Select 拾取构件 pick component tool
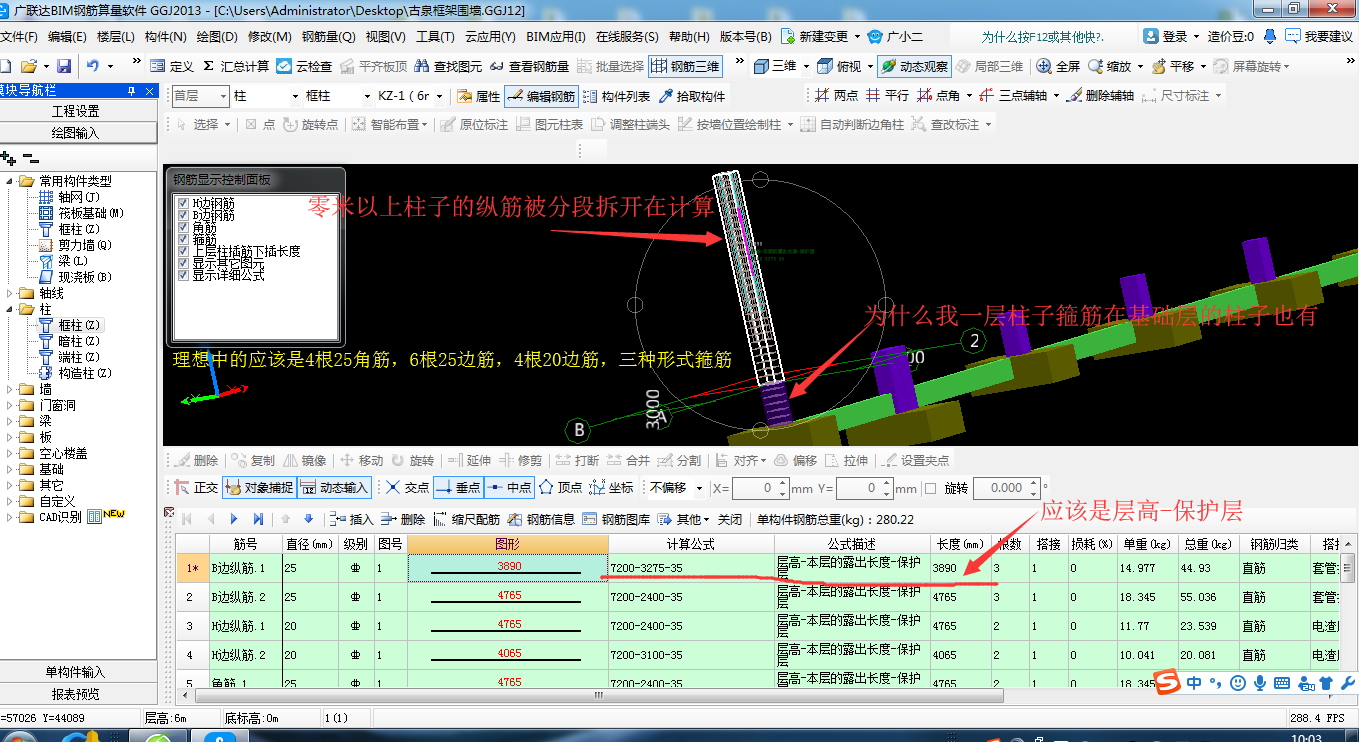 (x=691, y=96)
